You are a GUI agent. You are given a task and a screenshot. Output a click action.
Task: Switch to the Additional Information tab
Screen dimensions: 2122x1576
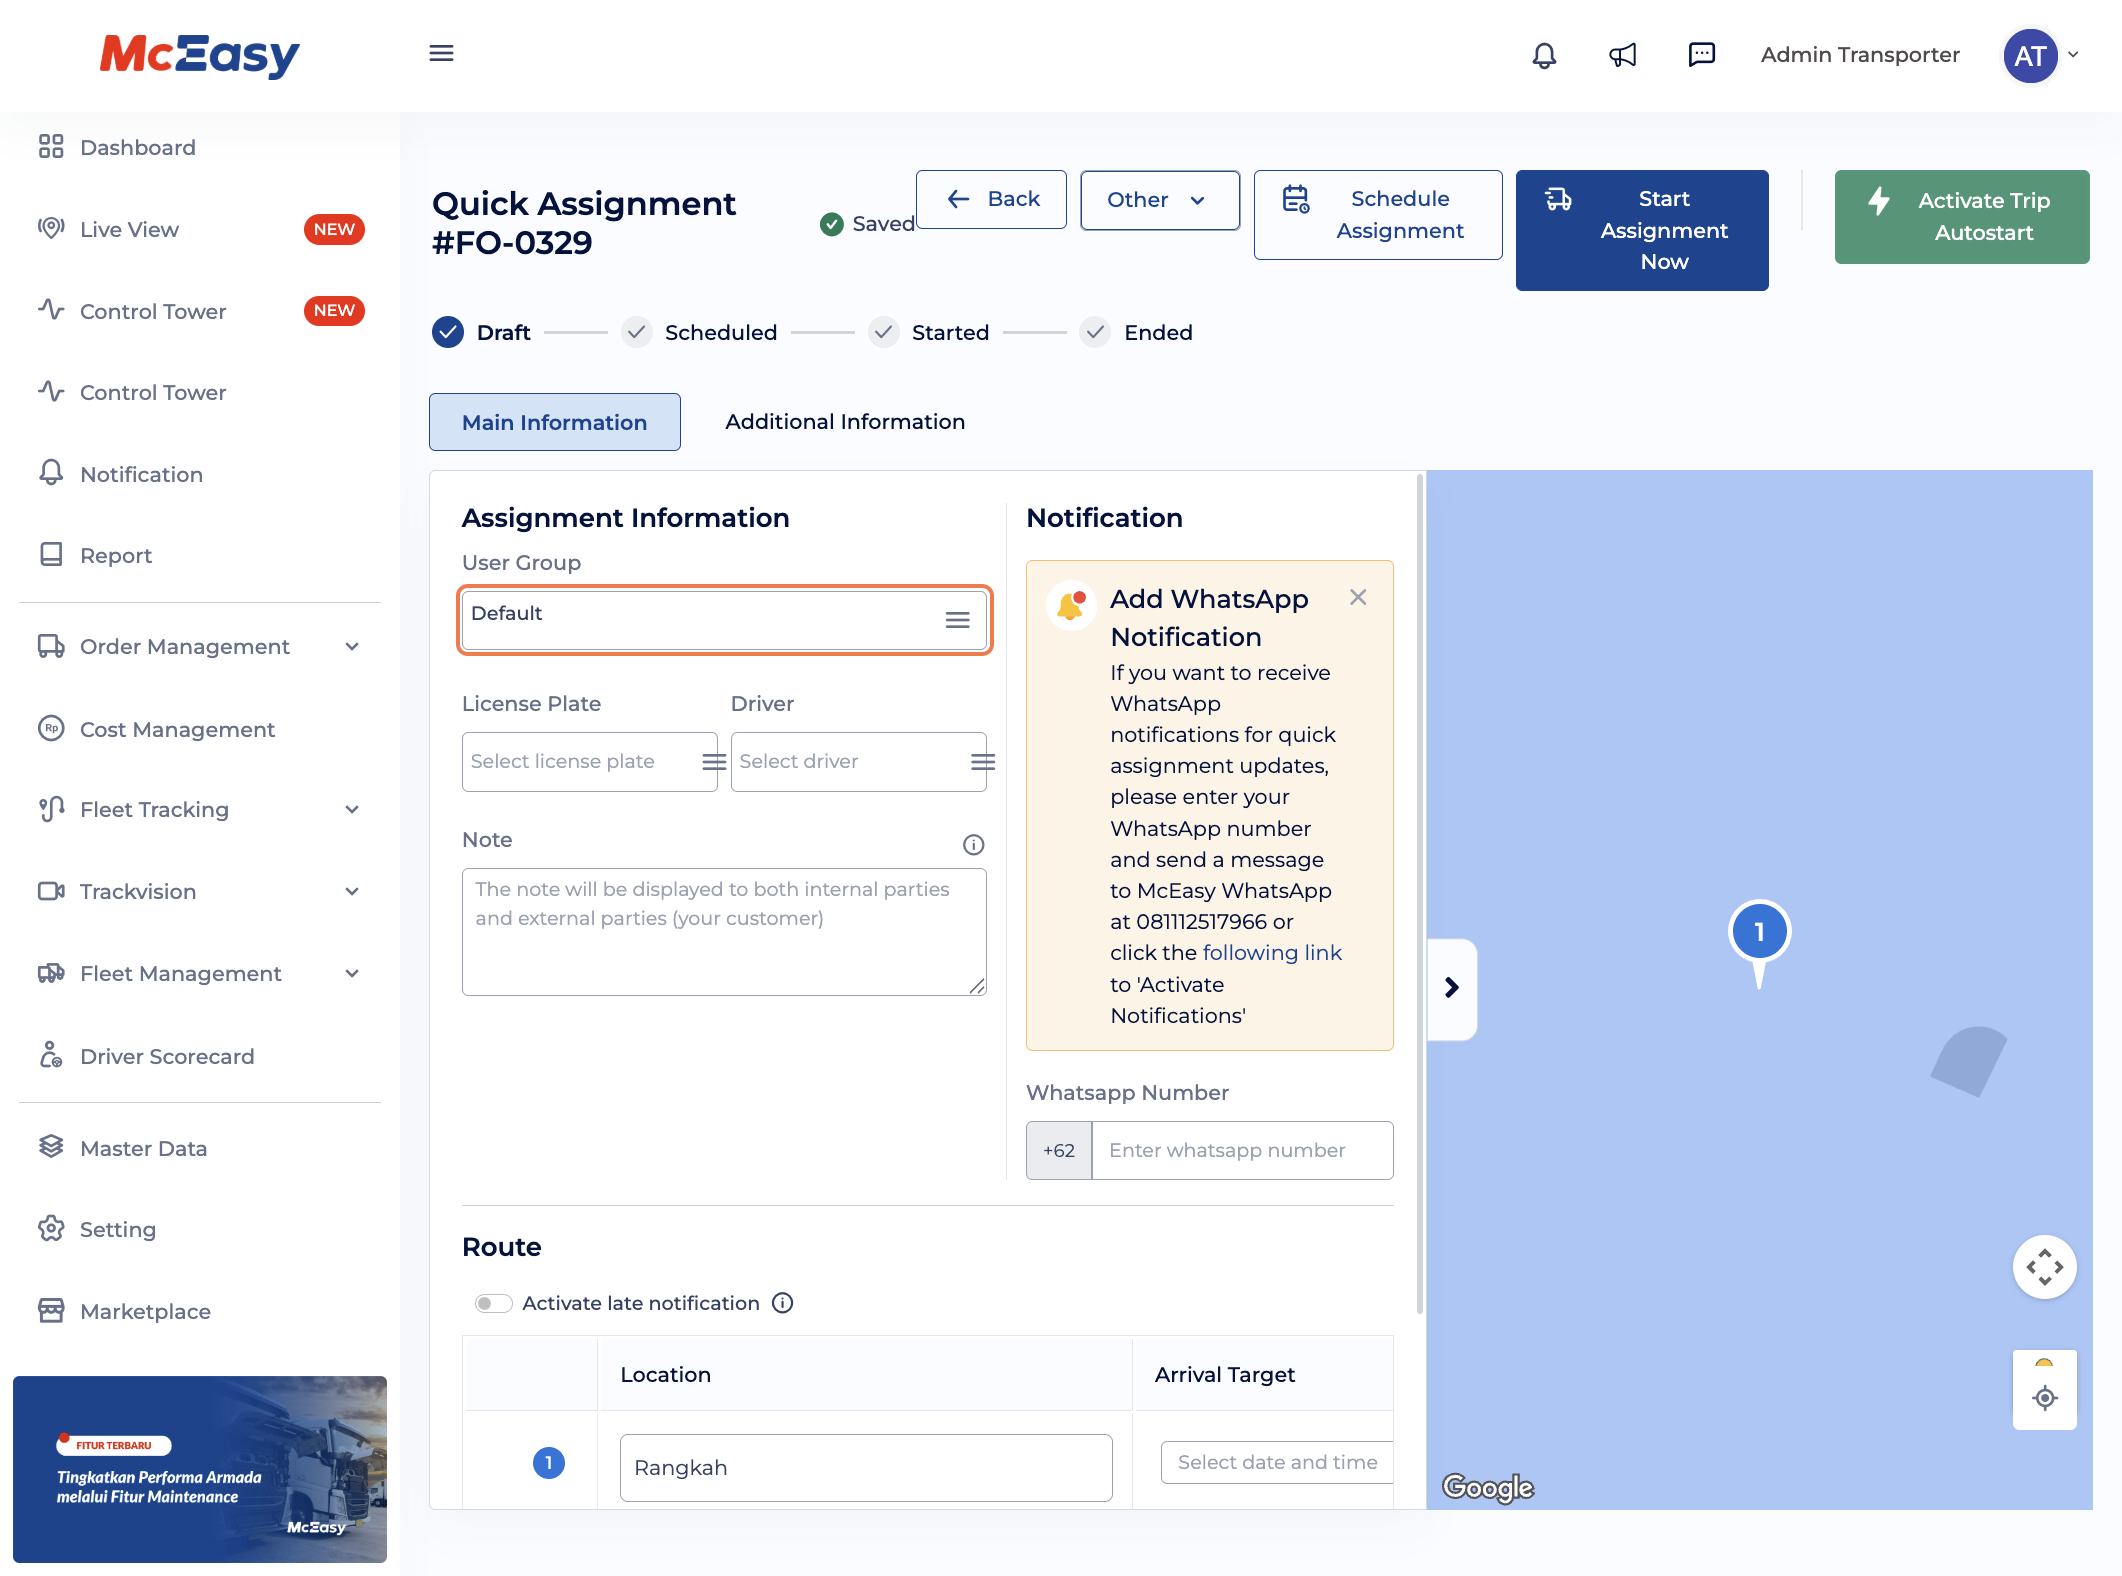coord(845,422)
